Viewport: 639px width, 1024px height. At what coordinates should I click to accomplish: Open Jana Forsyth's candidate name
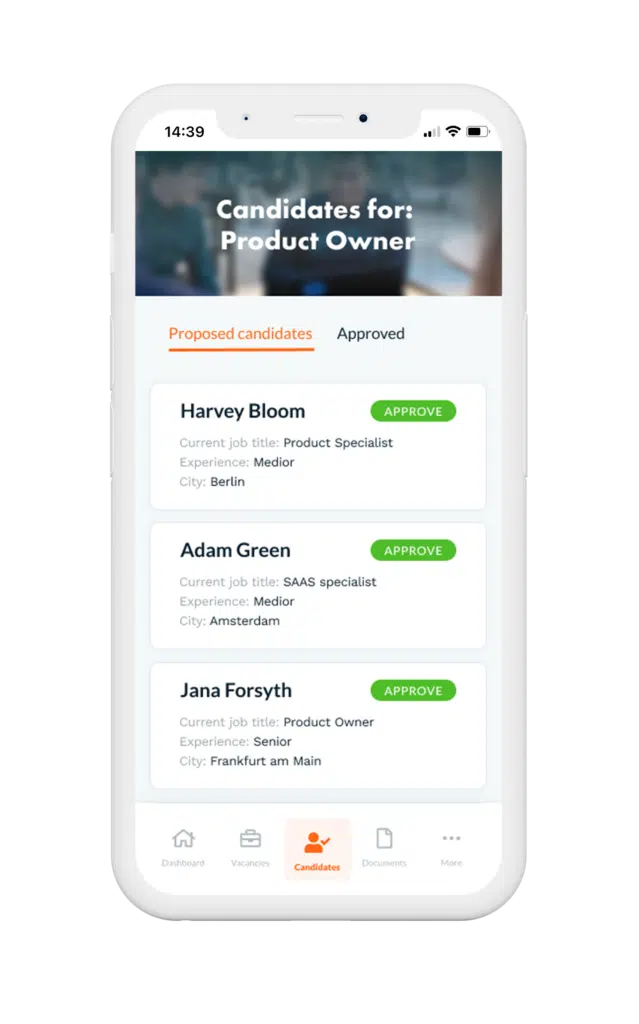coord(236,690)
